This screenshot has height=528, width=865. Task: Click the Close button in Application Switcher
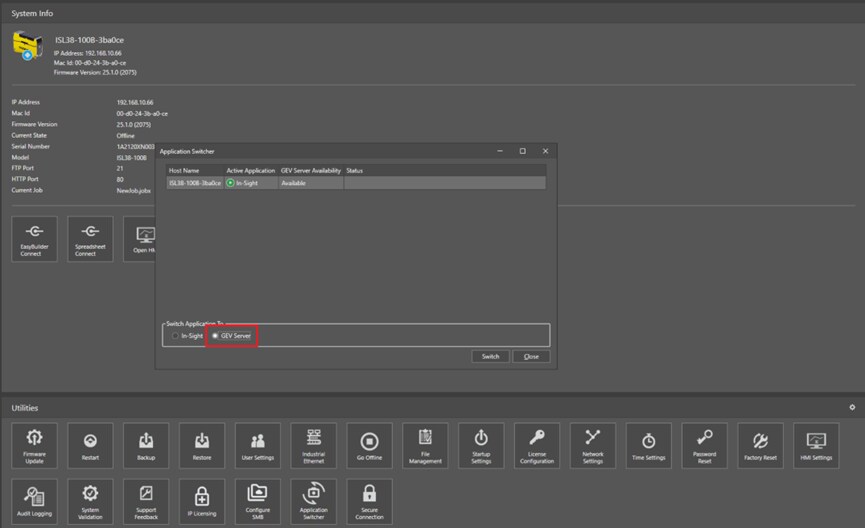531,356
